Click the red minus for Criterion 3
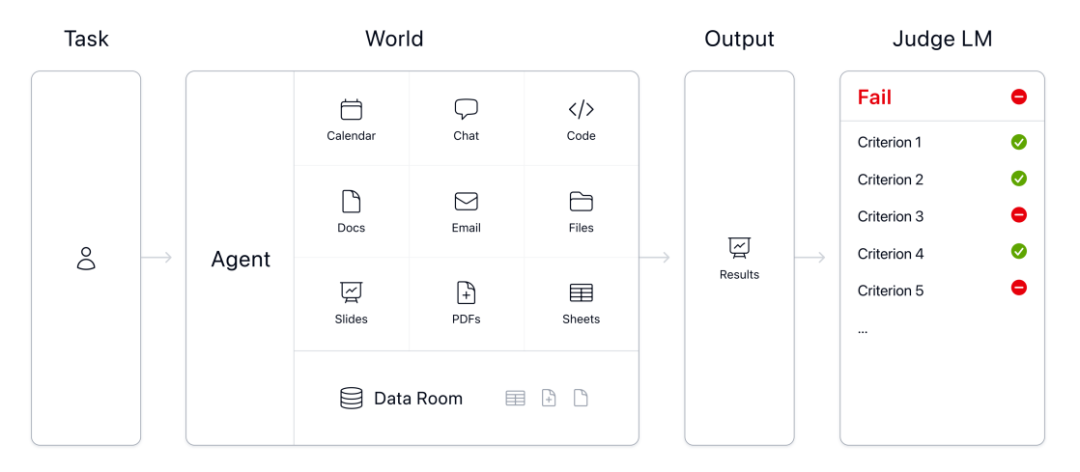The width and height of the screenshot is (1080, 472). click(1019, 215)
